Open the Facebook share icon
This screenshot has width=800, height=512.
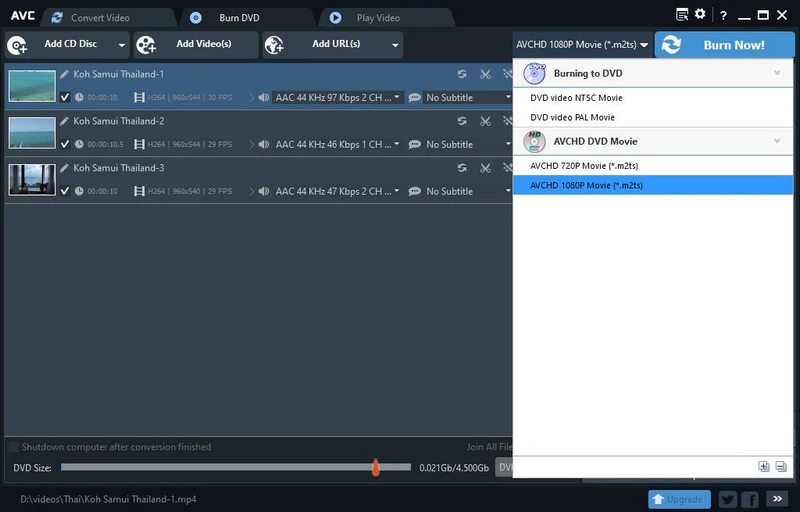point(749,499)
